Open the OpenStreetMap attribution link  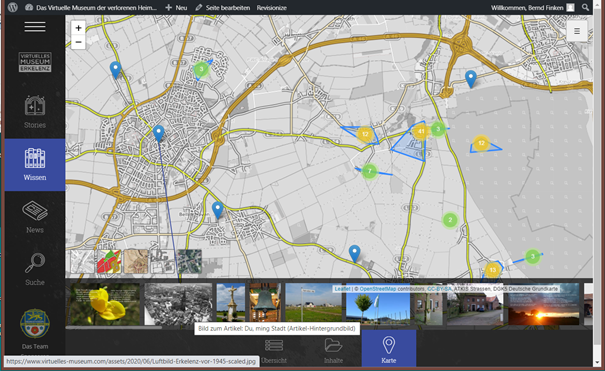378,288
